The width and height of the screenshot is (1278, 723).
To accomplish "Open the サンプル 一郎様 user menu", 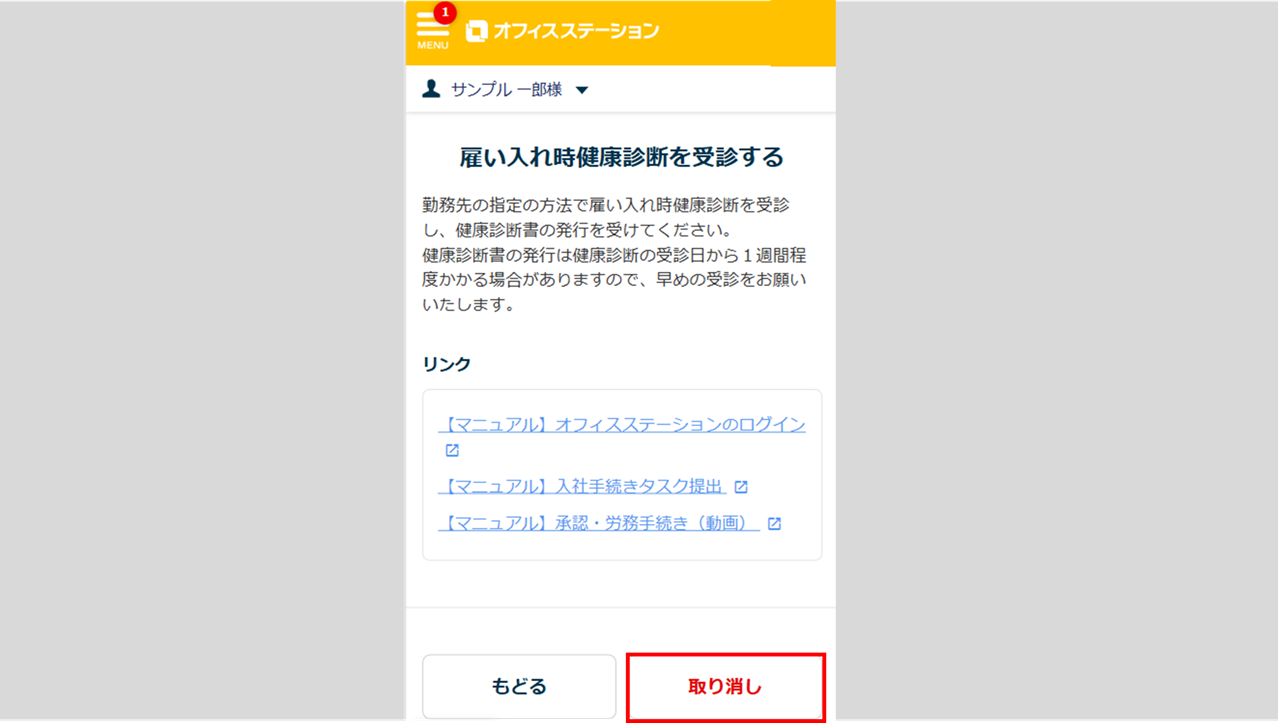I will pyautogui.click(x=506, y=89).
